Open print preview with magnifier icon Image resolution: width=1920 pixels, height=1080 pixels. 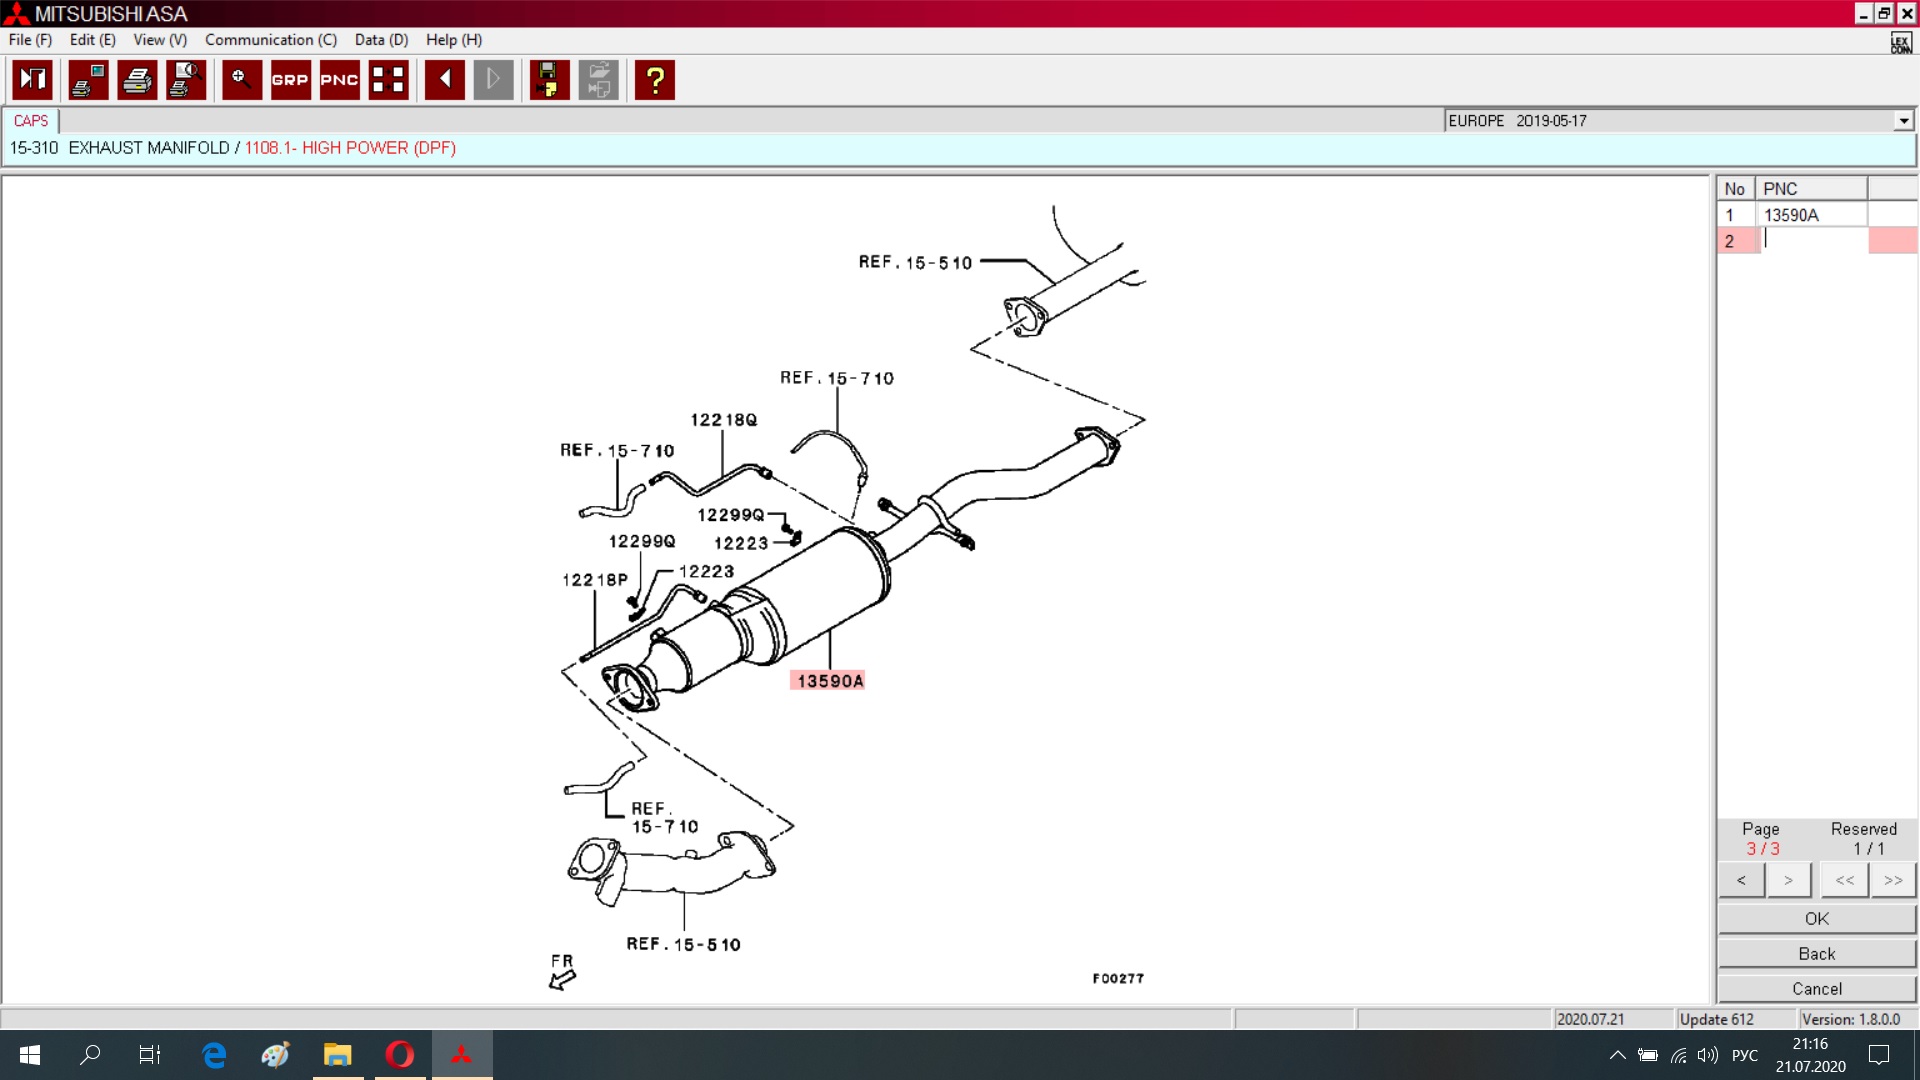(186, 80)
